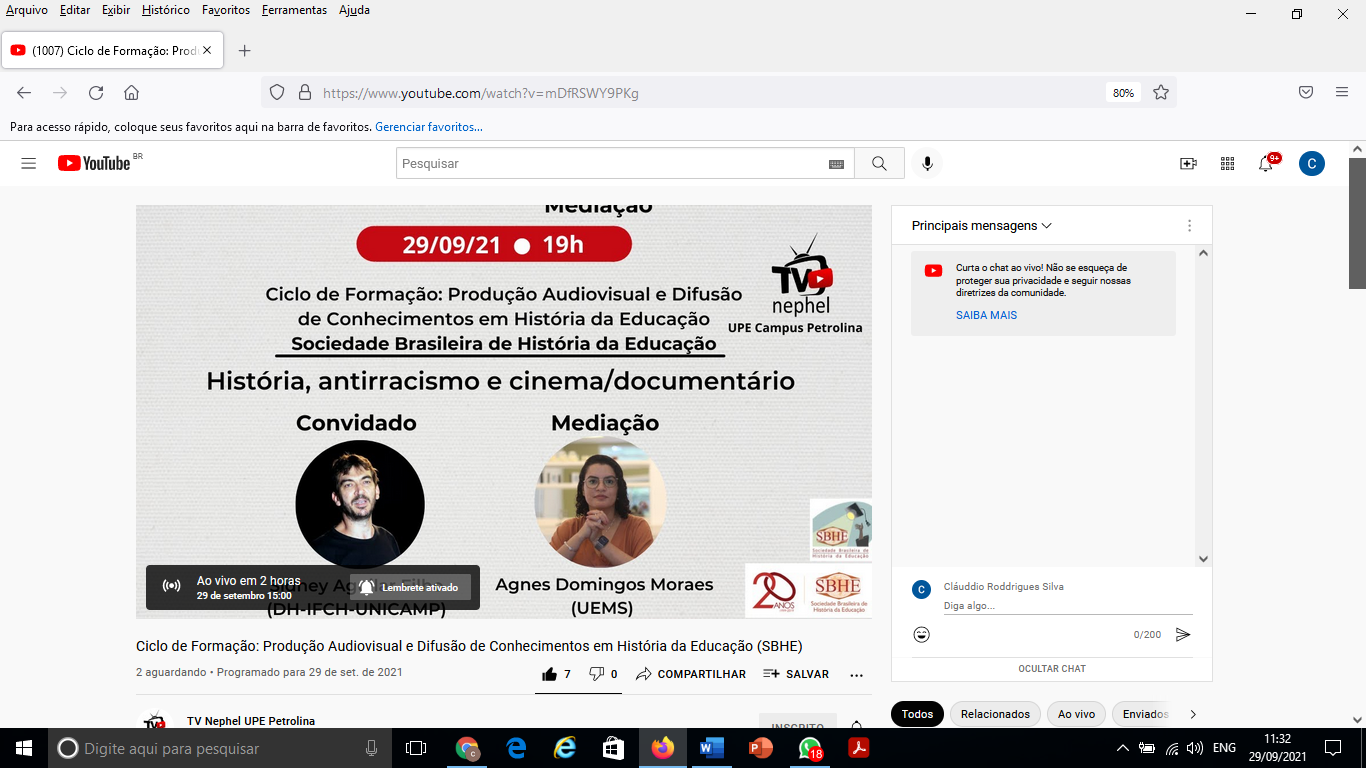Toggle channel notification bell beside INSCRITO

tap(856, 727)
